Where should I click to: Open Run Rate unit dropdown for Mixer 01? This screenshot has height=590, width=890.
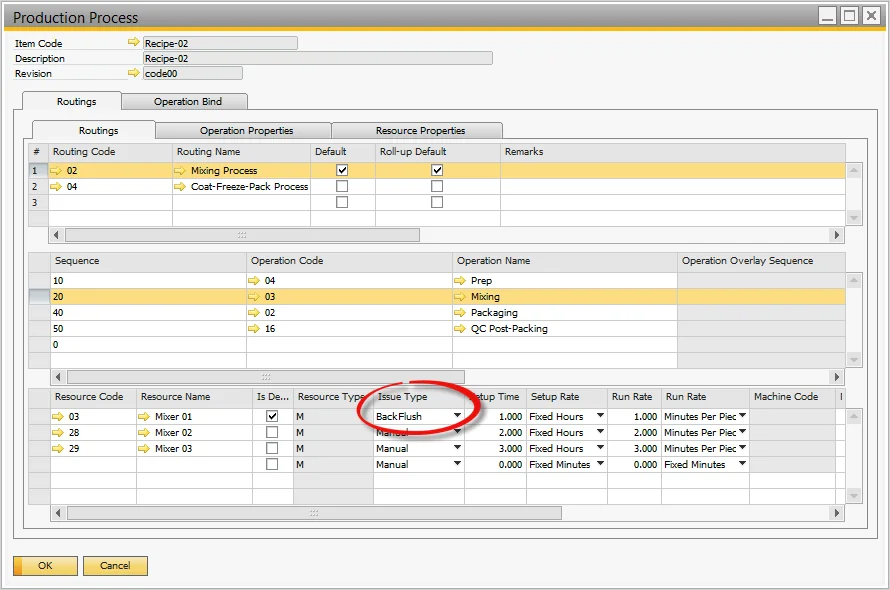click(742, 416)
